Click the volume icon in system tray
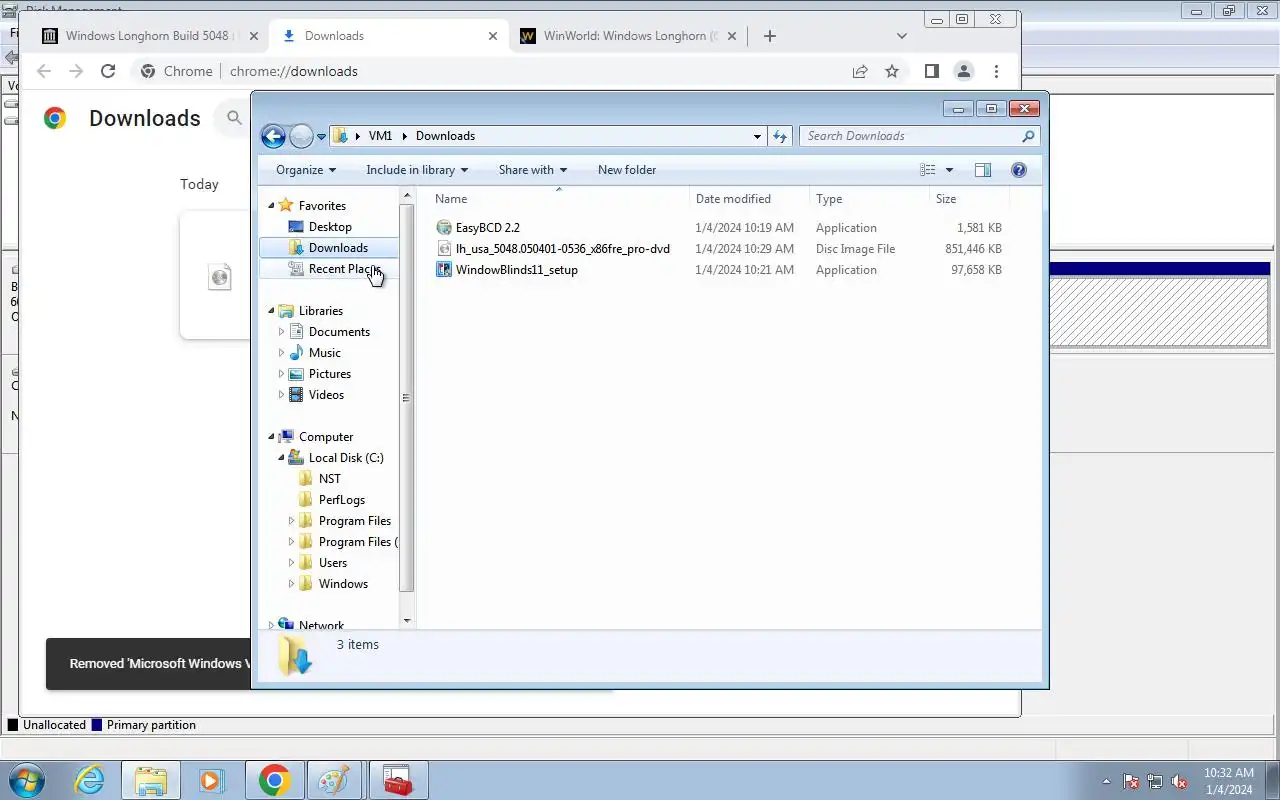Screen dimensions: 1280x800 point(1179,782)
